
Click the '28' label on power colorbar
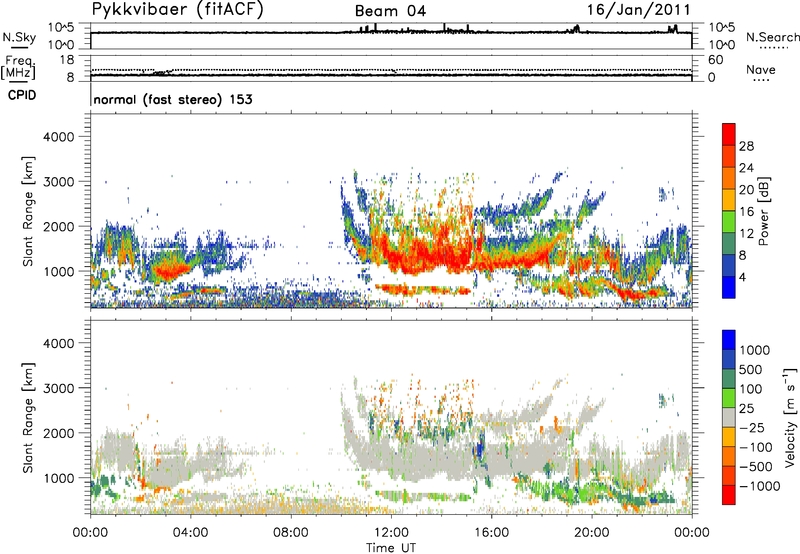click(746, 146)
